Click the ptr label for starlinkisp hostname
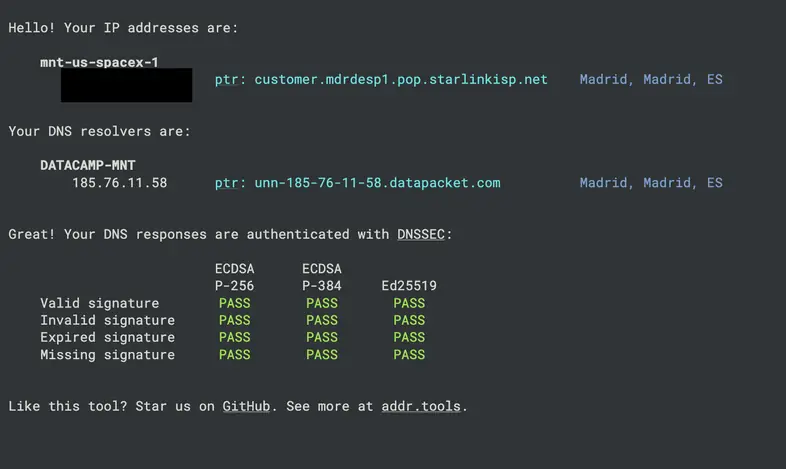The image size is (786, 469). (227, 80)
